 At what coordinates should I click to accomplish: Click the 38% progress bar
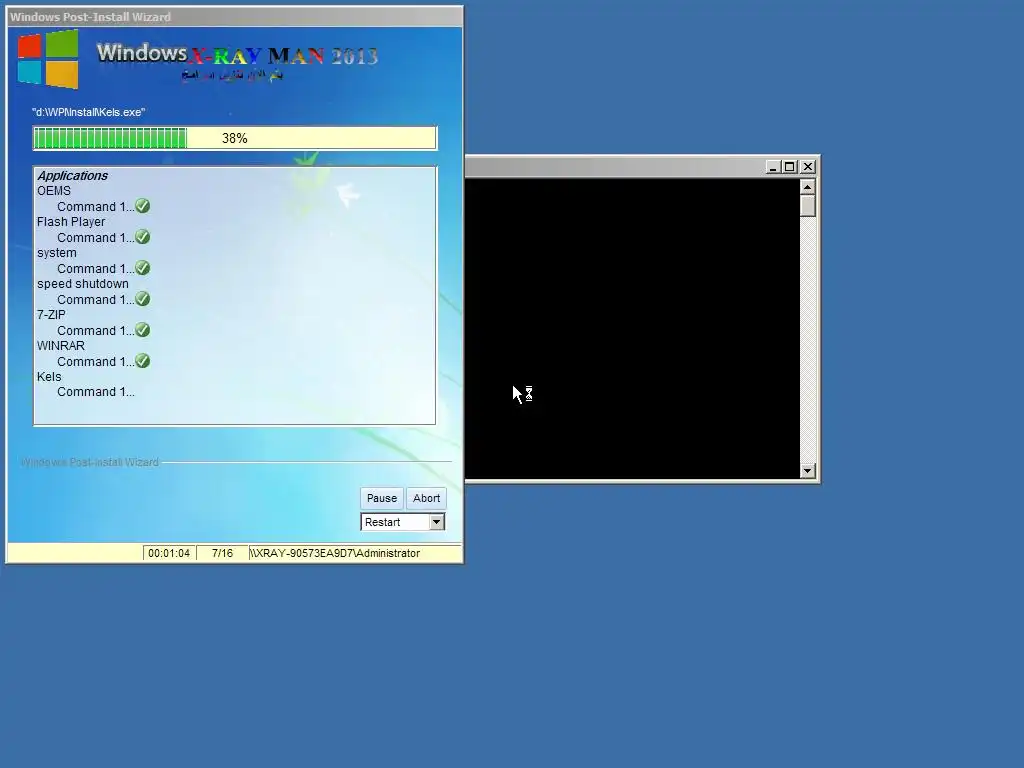[234, 138]
